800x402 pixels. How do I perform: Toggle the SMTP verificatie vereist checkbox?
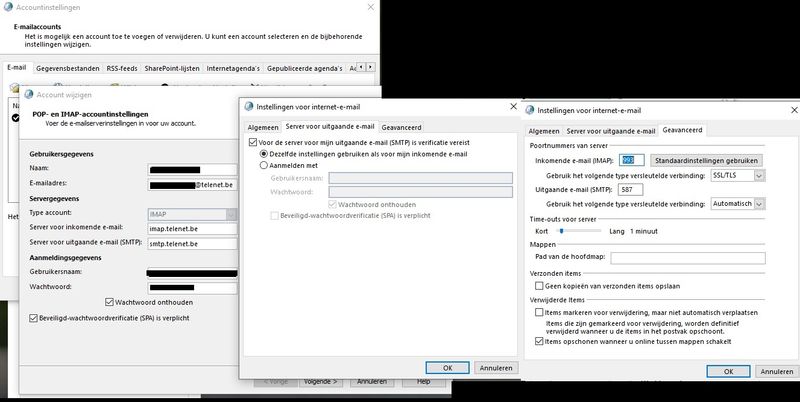251,142
